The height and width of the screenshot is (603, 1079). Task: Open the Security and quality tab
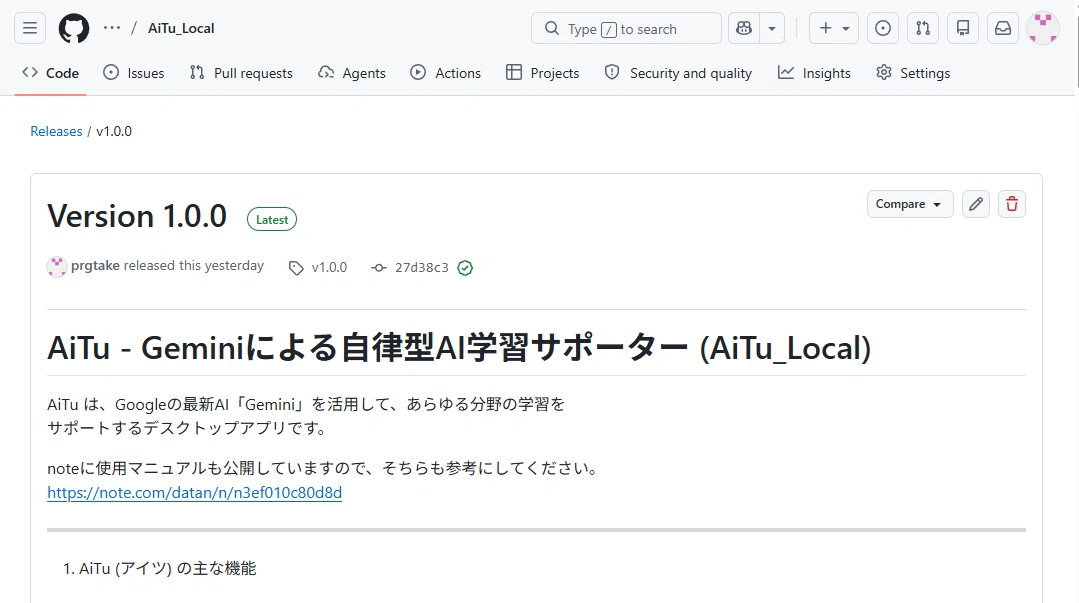(x=678, y=73)
